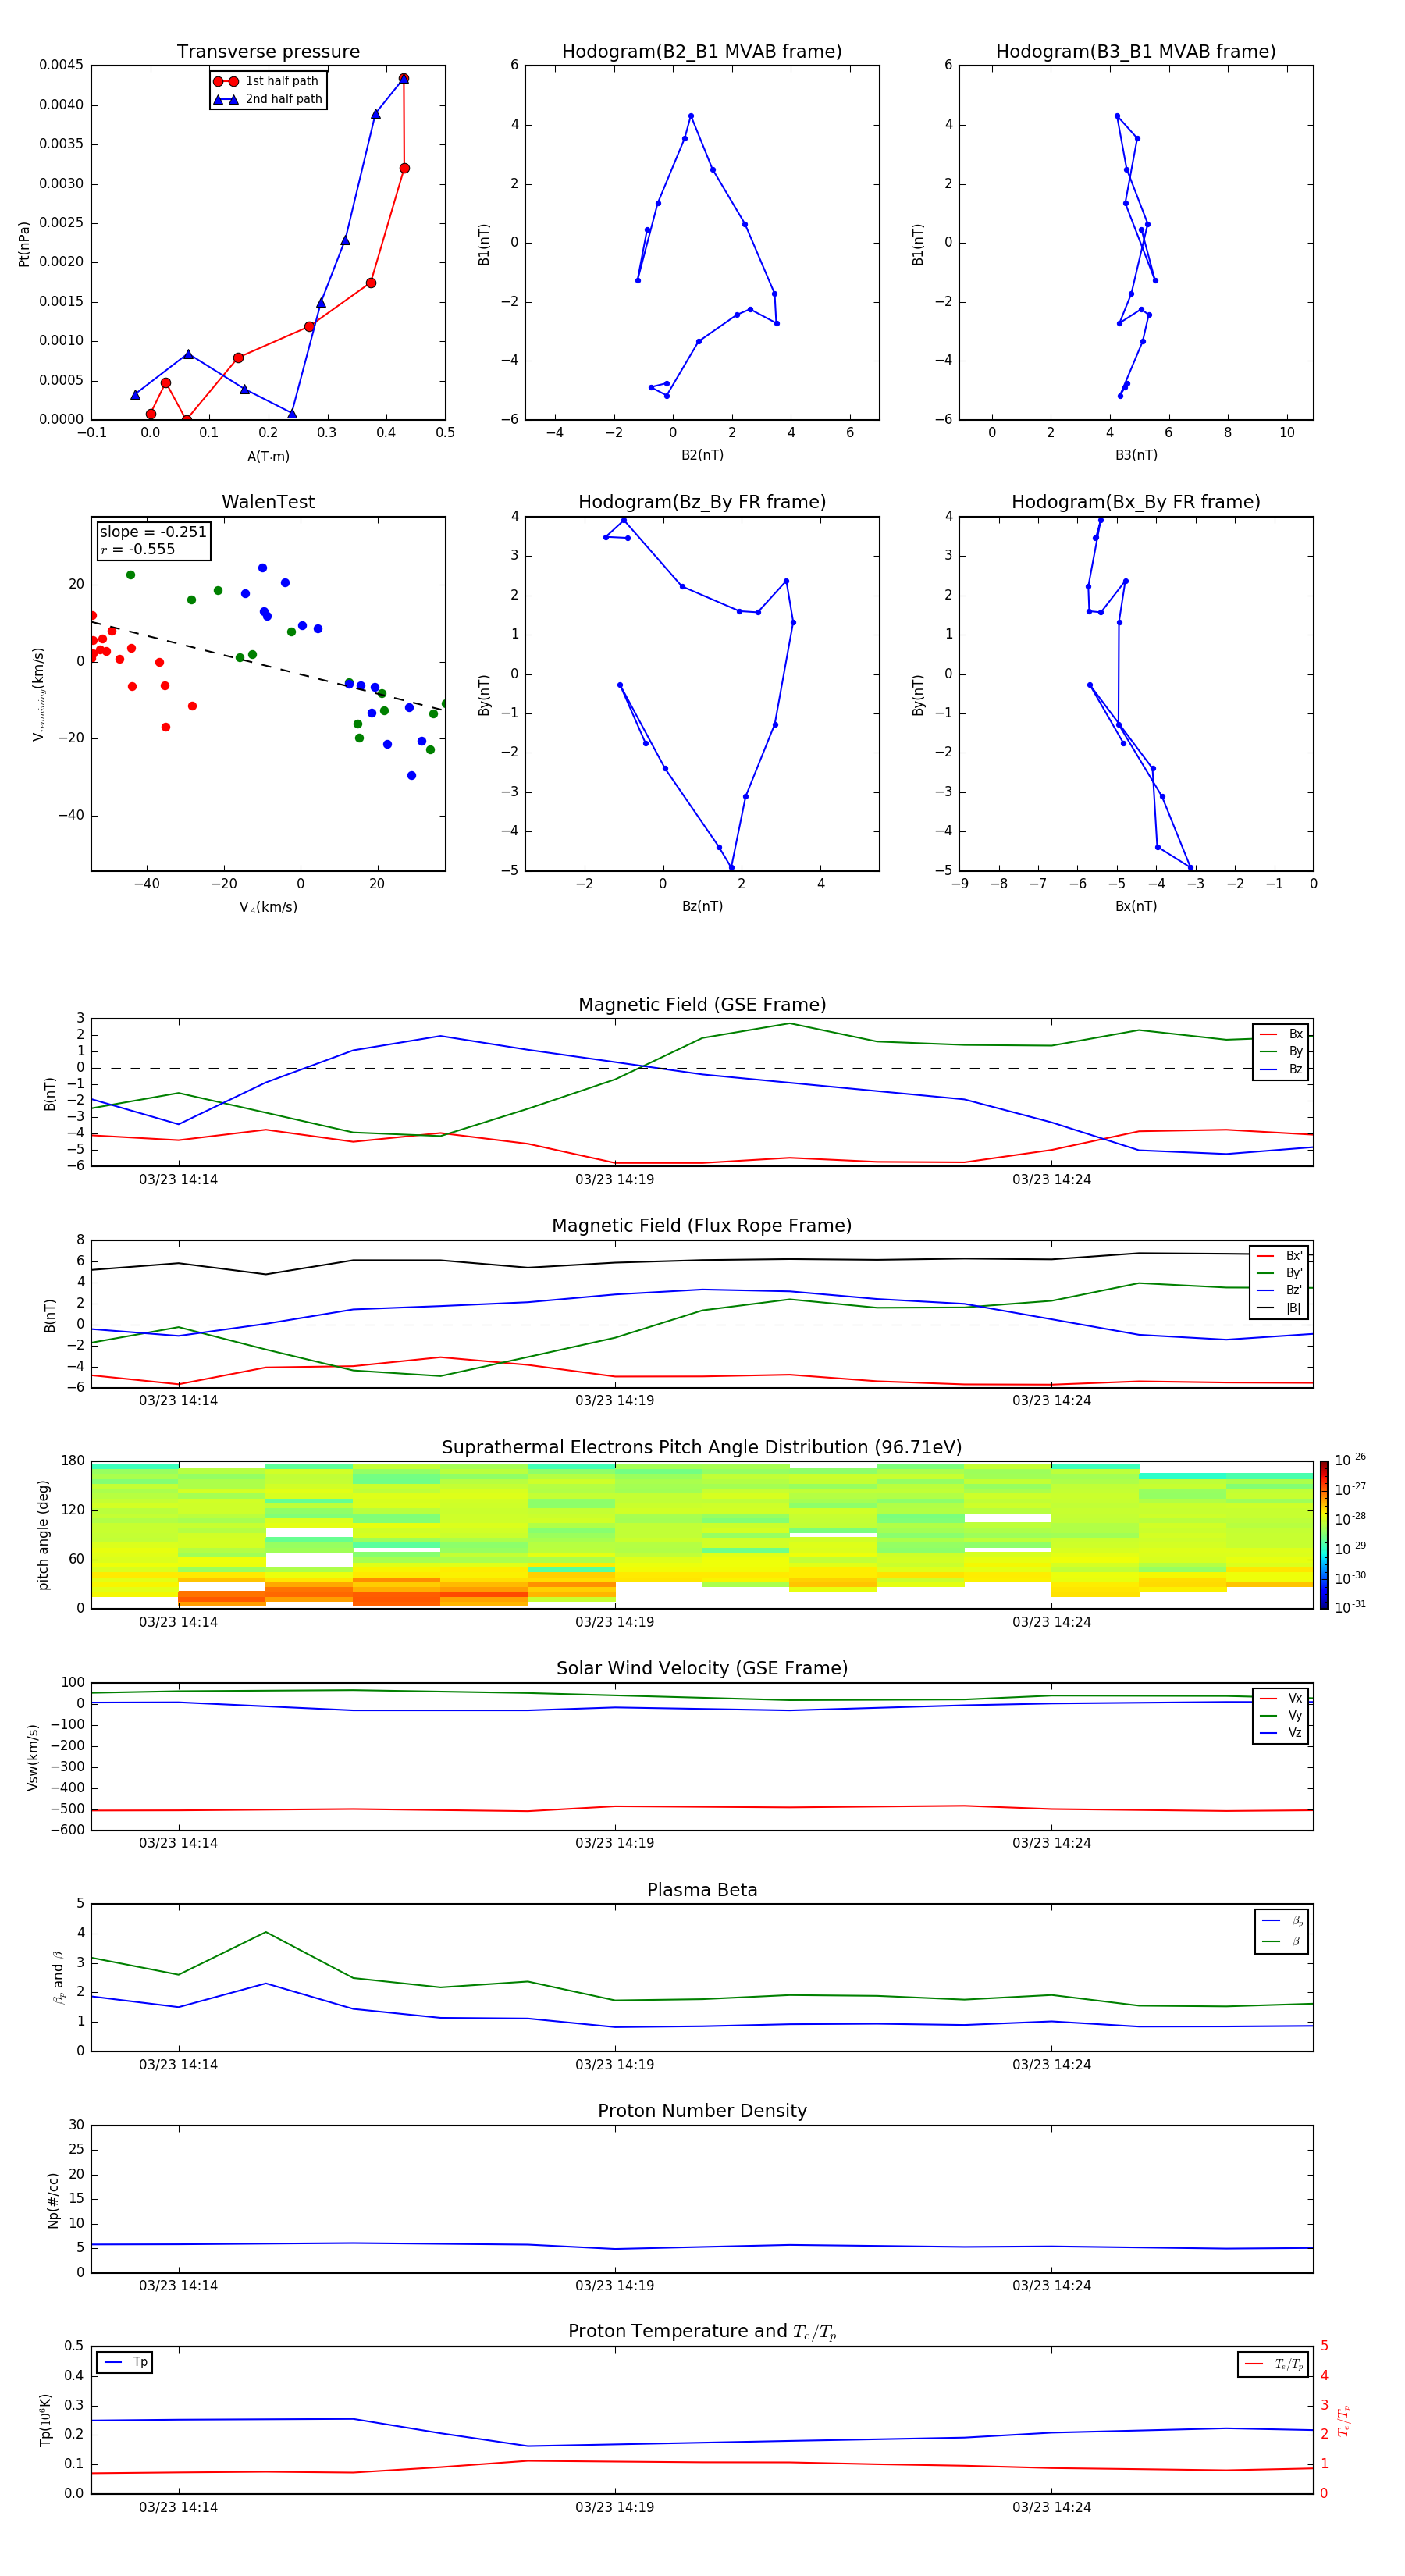Viewport: 1405px width, 2576px height.
Task: Click the '10^-26' colorbar label
Action: [x=1350, y=1460]
